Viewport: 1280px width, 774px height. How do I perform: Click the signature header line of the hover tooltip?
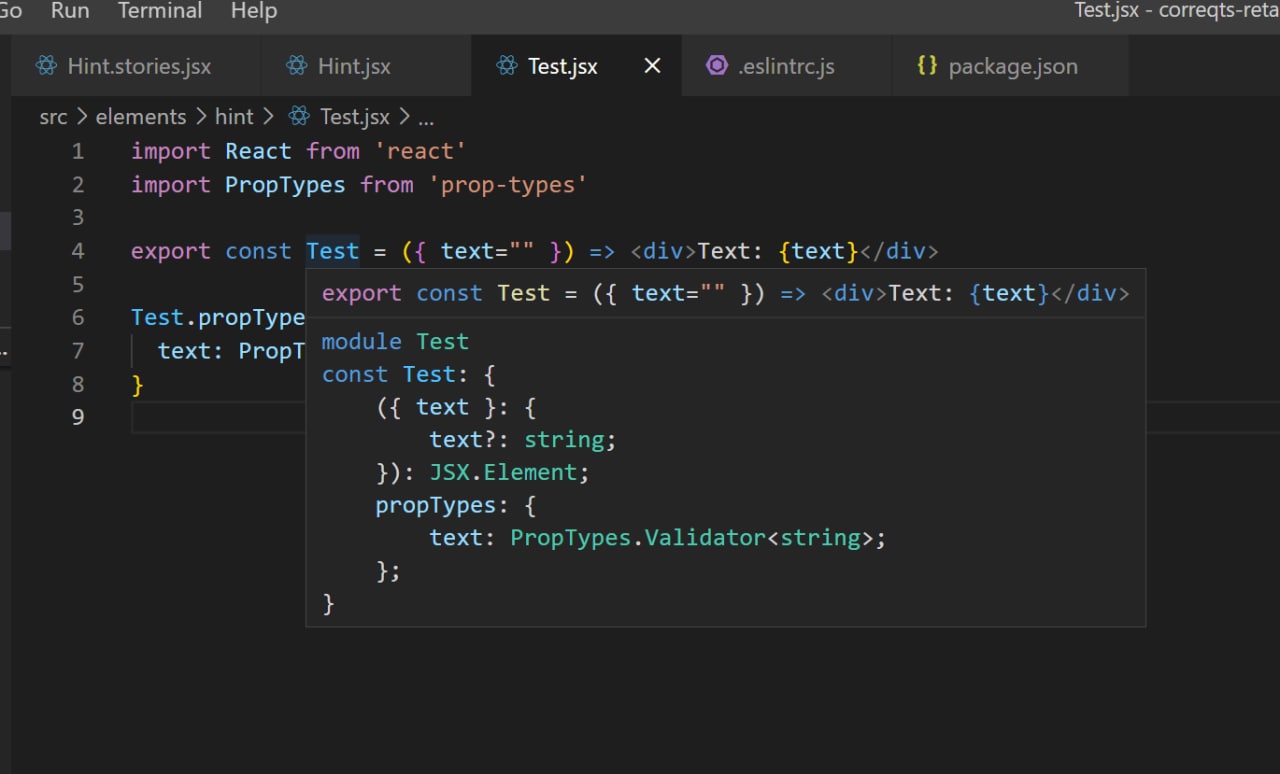pyautogui.click(x=725, y=293)
